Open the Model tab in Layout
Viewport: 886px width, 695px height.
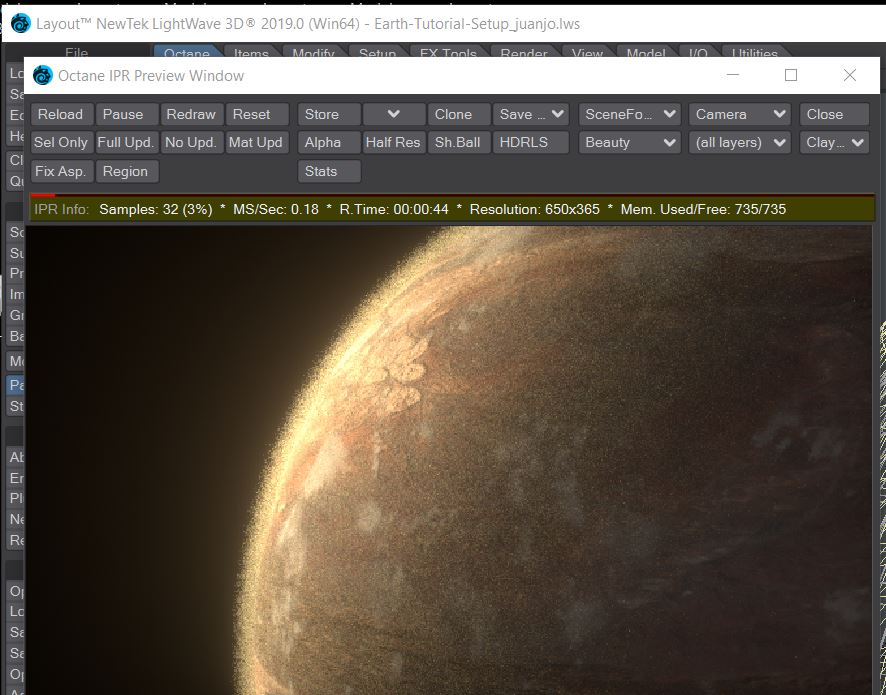click(645, 52)
